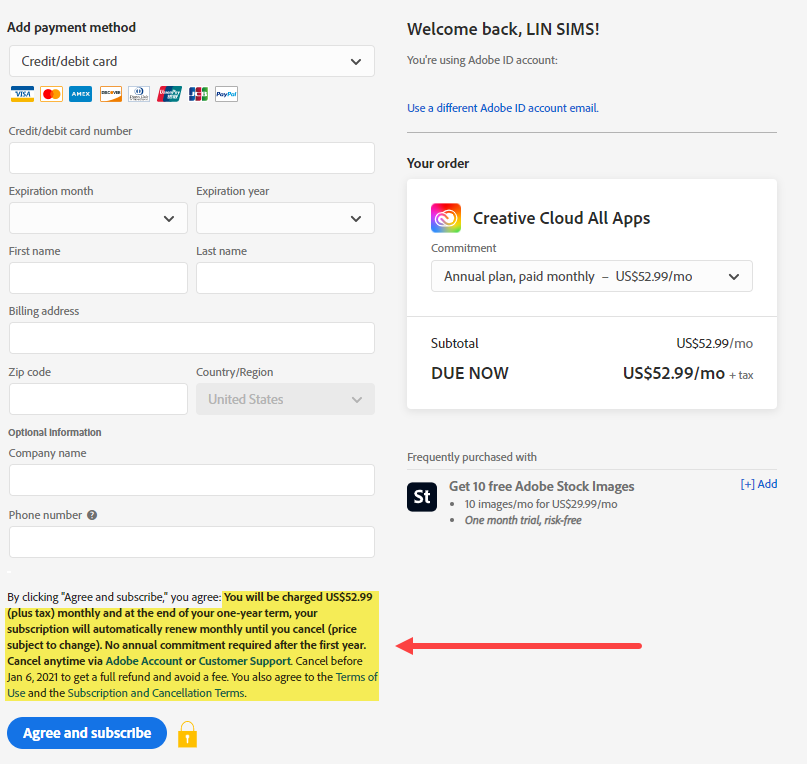Open the payment method dropdown
The width and height of the screenshot is (807, 764).
[191, 61]
